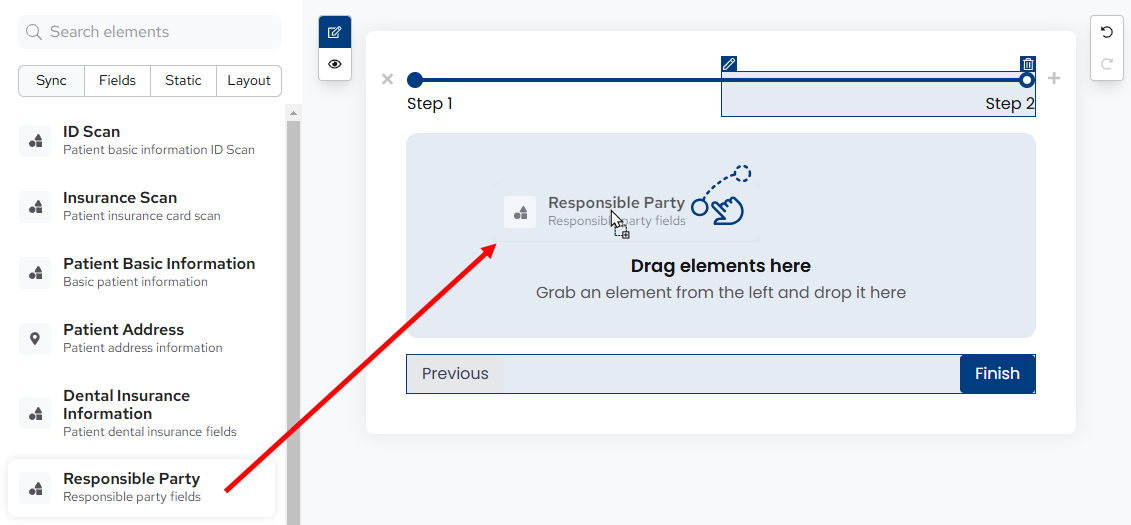
Task: Click the undo arrow icon
Action: point(1106,32)
